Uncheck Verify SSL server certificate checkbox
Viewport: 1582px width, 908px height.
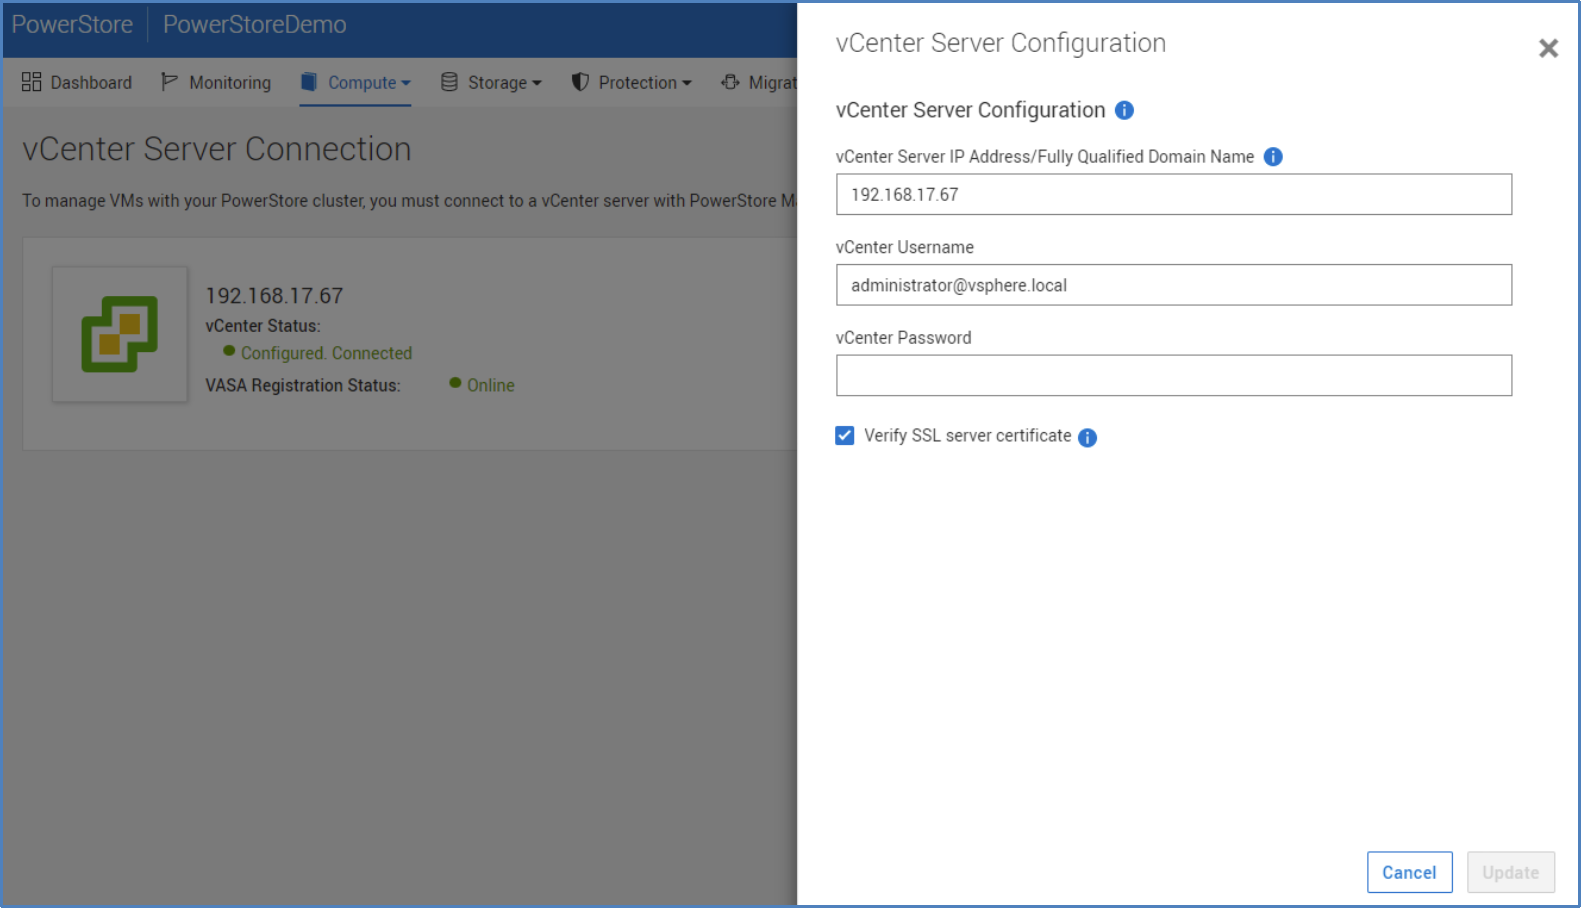pyautogui.click(x=845, y=435)
